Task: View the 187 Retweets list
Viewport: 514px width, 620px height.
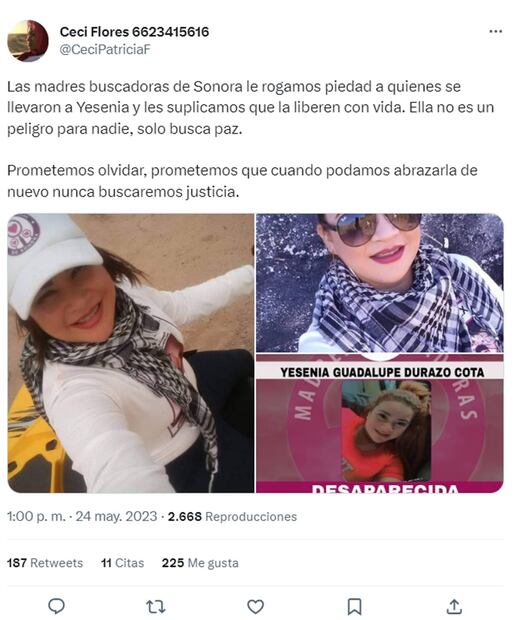Action: [x=45, y=563]
